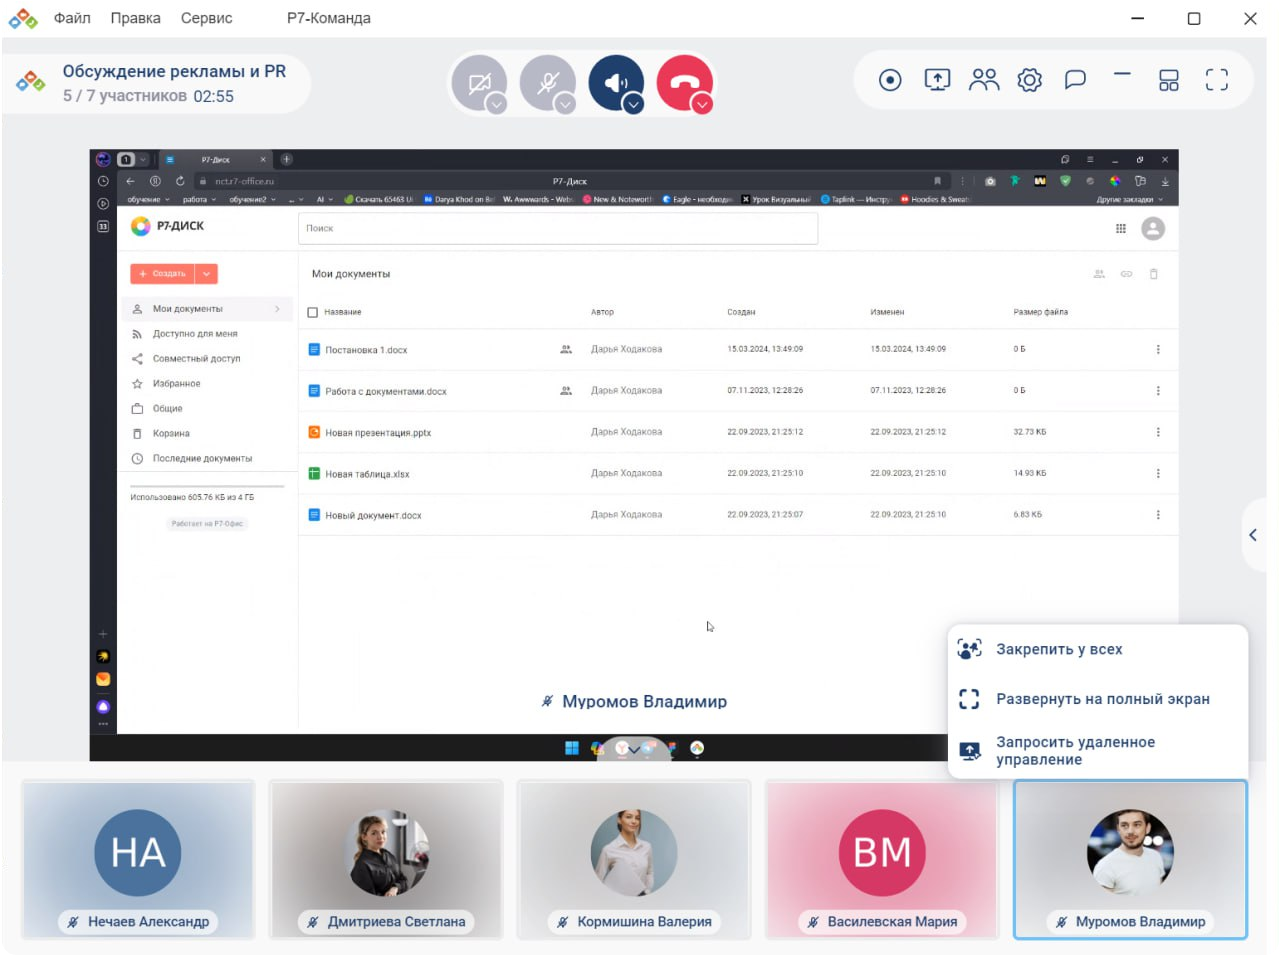Click the trash icon above the document list
Image resolution: width=1280 pixels, height=957 pixels.
(x=1154, y=274)
